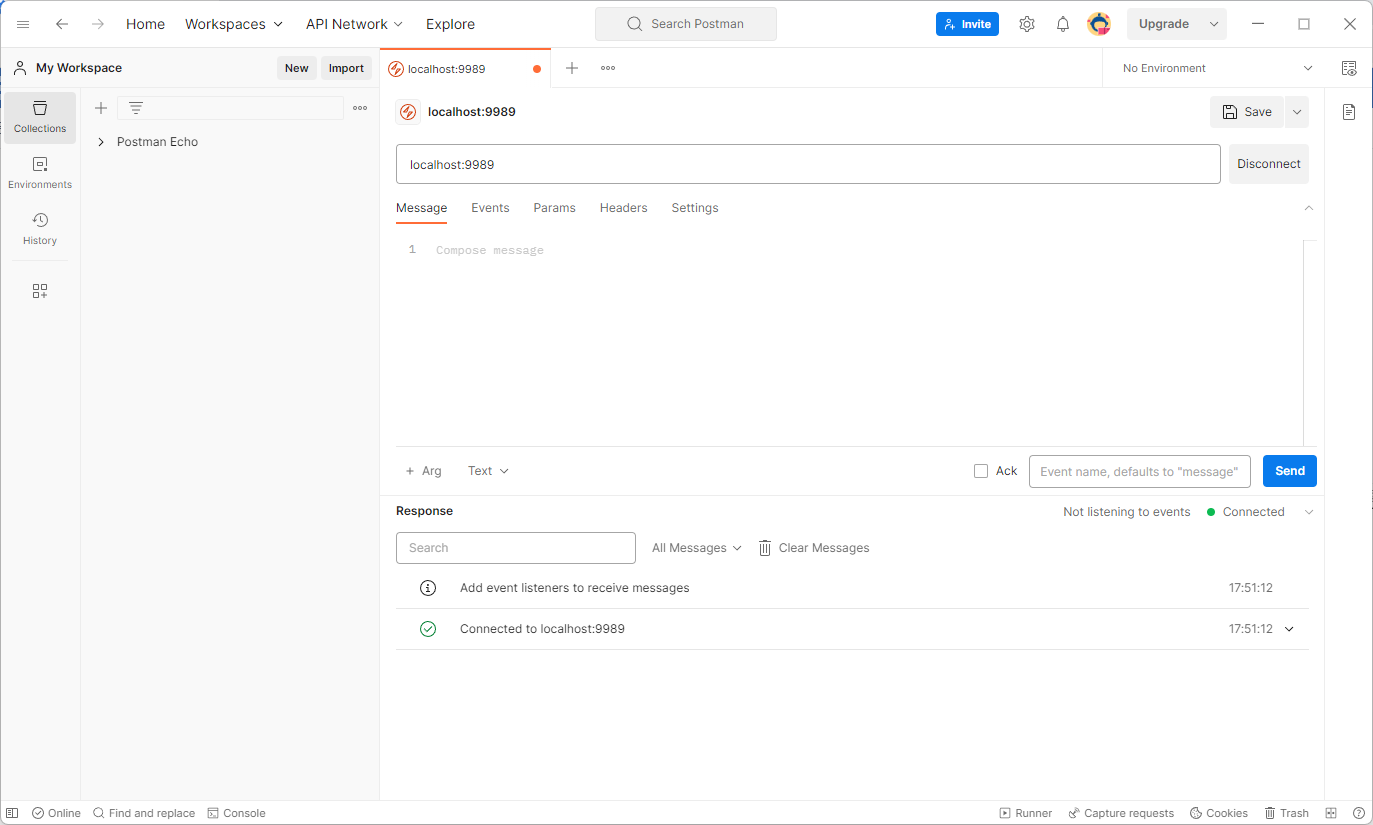
Task: Open the documentation panel icon
Action: 1349,112
